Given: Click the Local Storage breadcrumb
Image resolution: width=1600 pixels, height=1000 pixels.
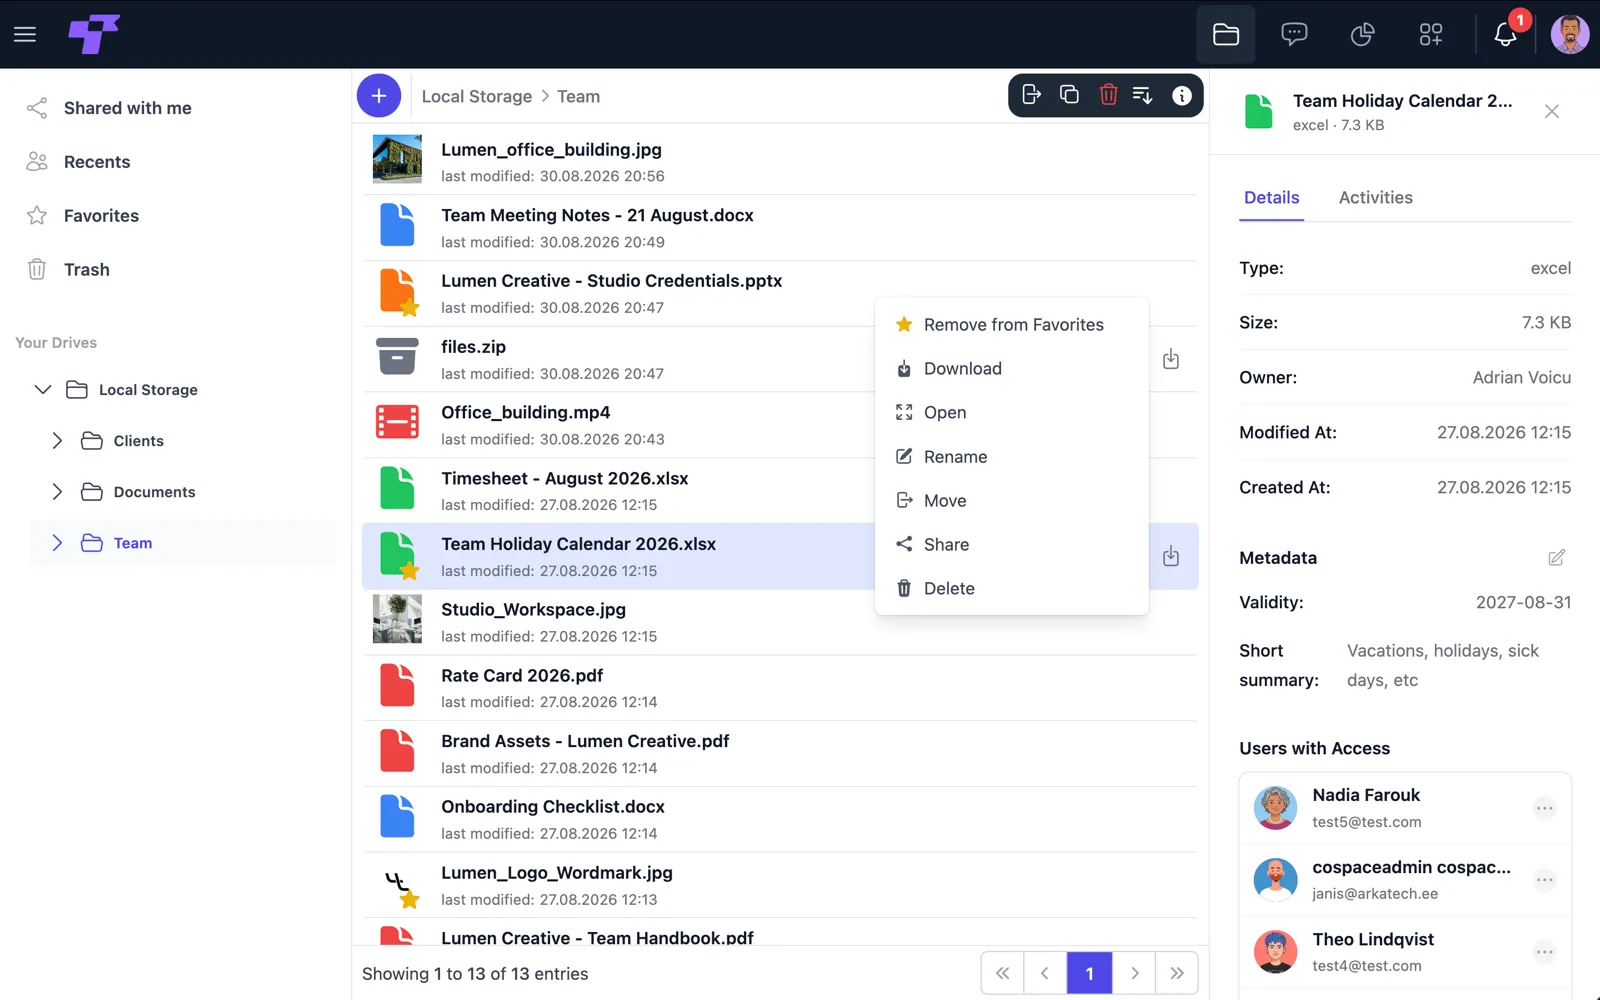Looking at the screenshot, I should (477, 97).
